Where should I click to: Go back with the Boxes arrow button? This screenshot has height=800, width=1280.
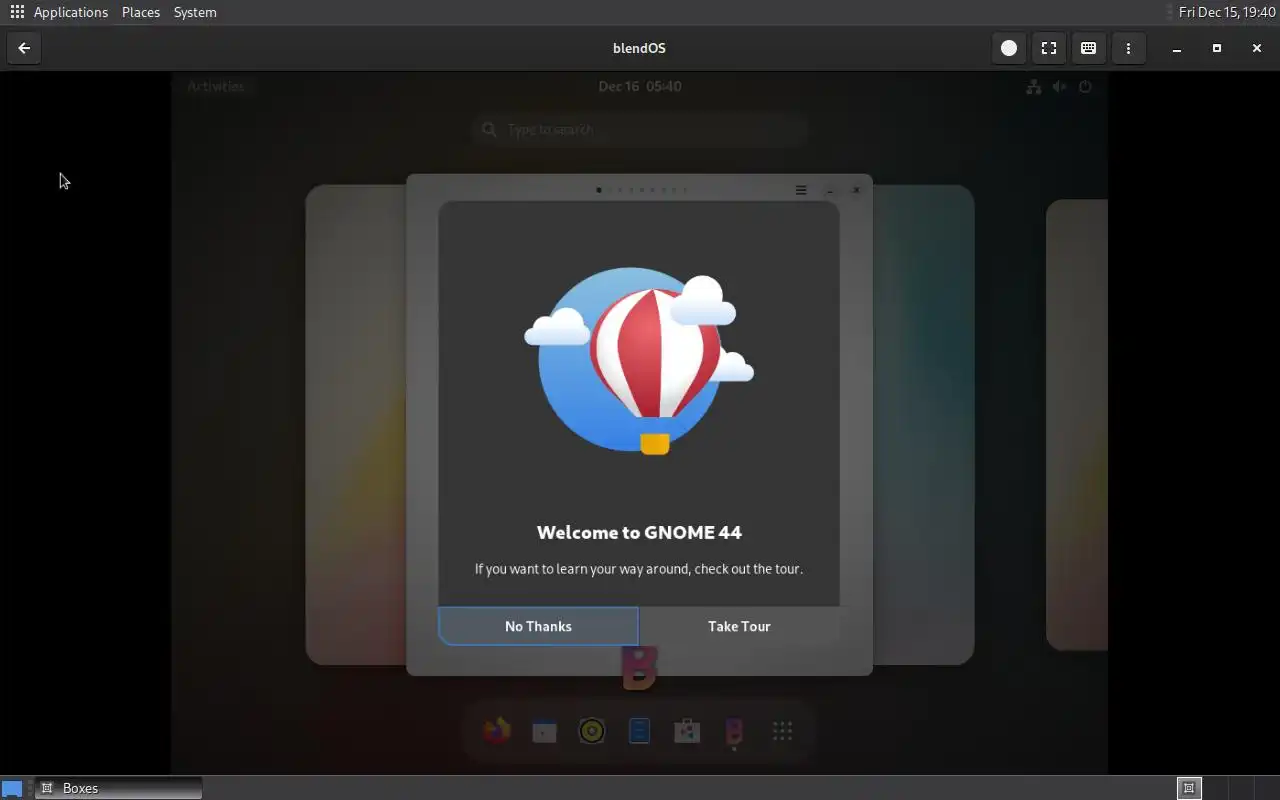24,48
